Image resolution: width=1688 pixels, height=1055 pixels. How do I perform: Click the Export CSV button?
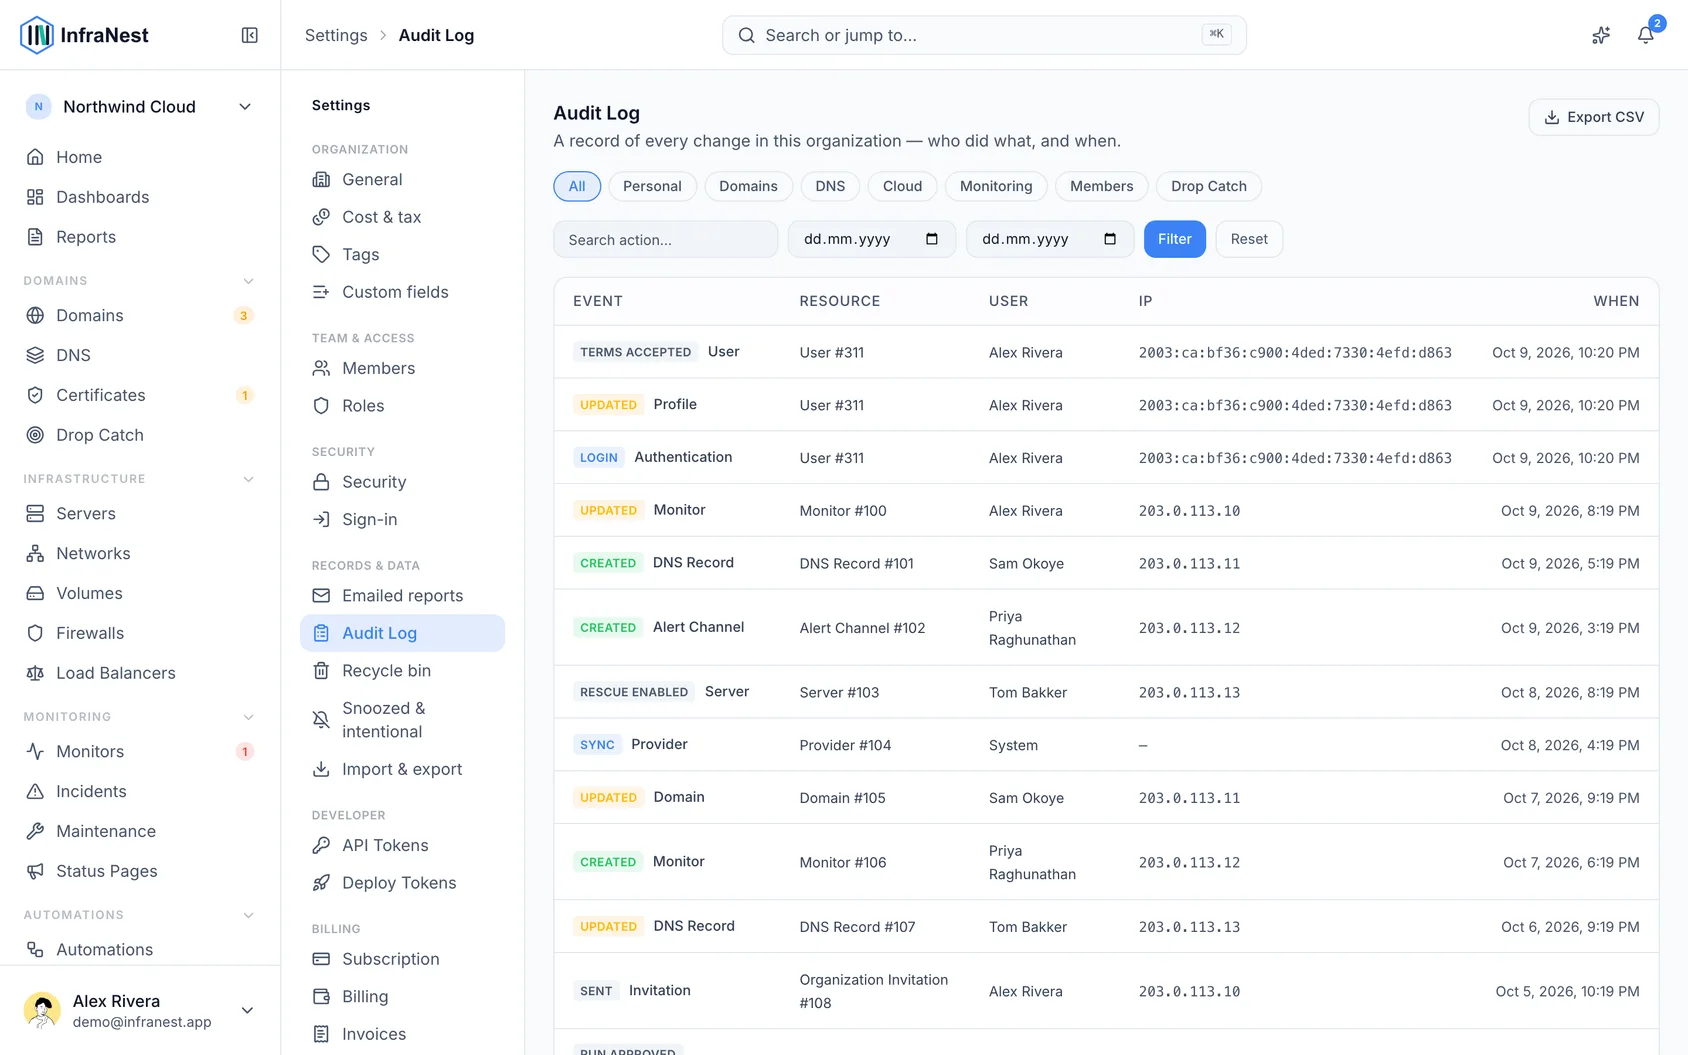1594,117
